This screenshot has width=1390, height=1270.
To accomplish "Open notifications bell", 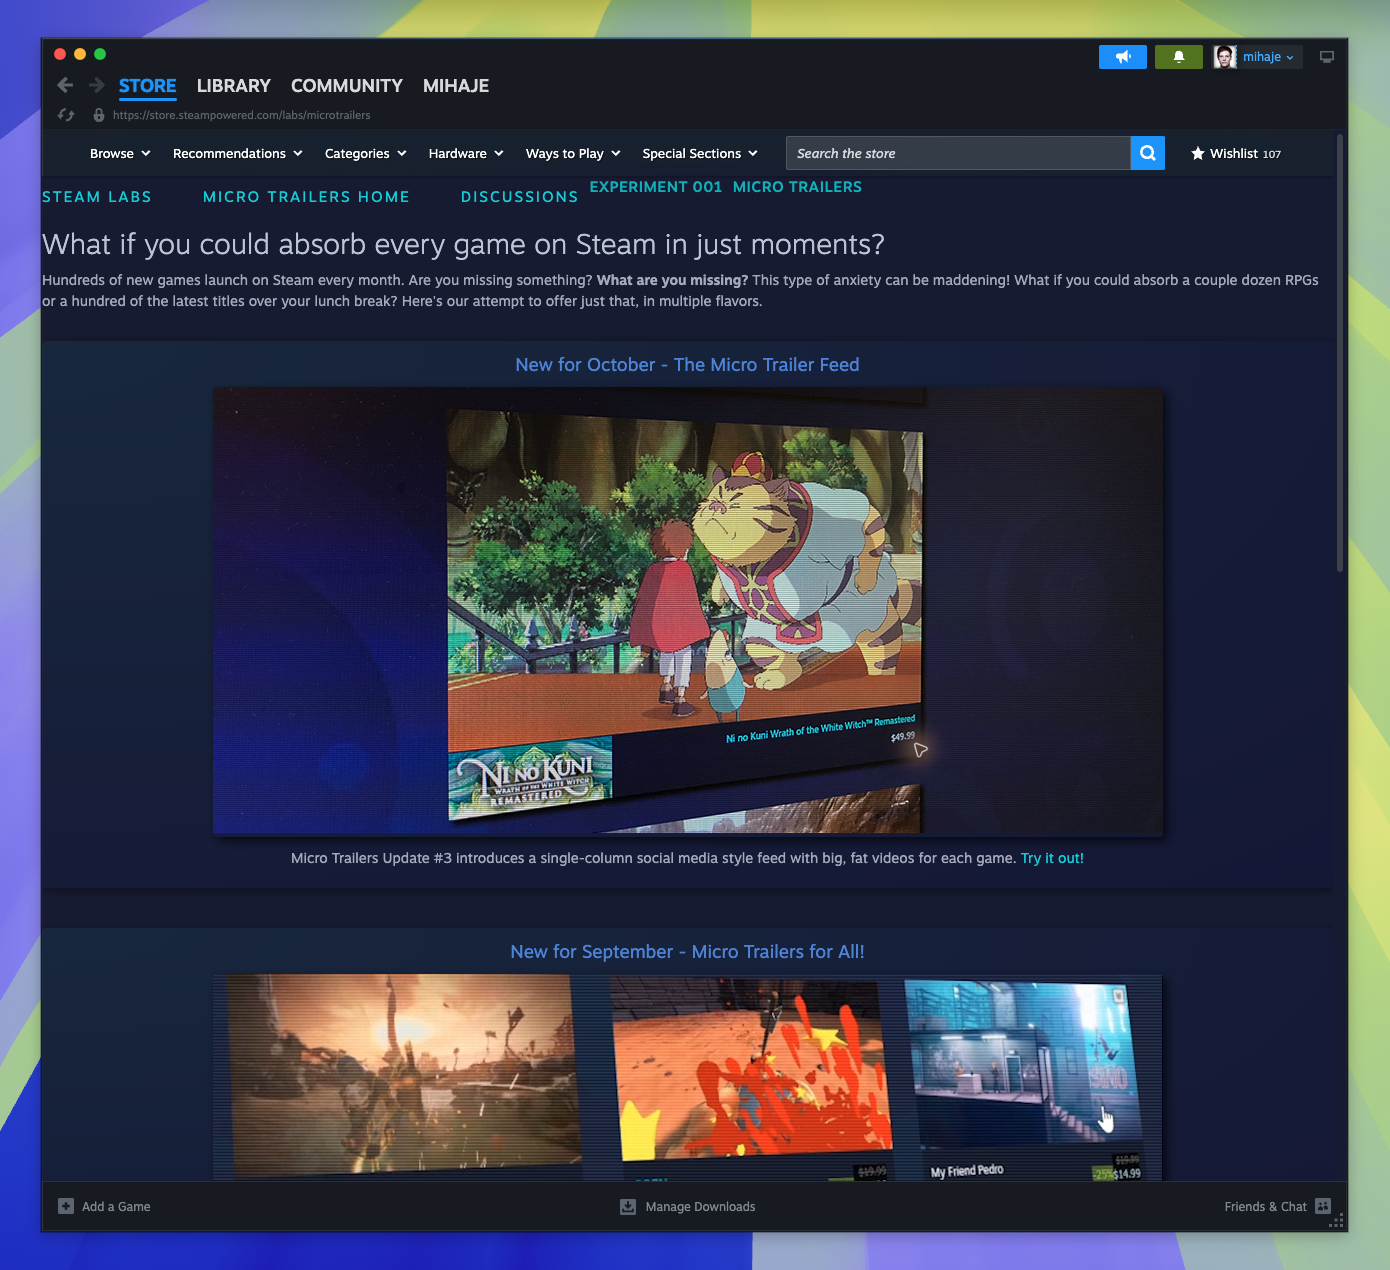I will coord(1179,57).
